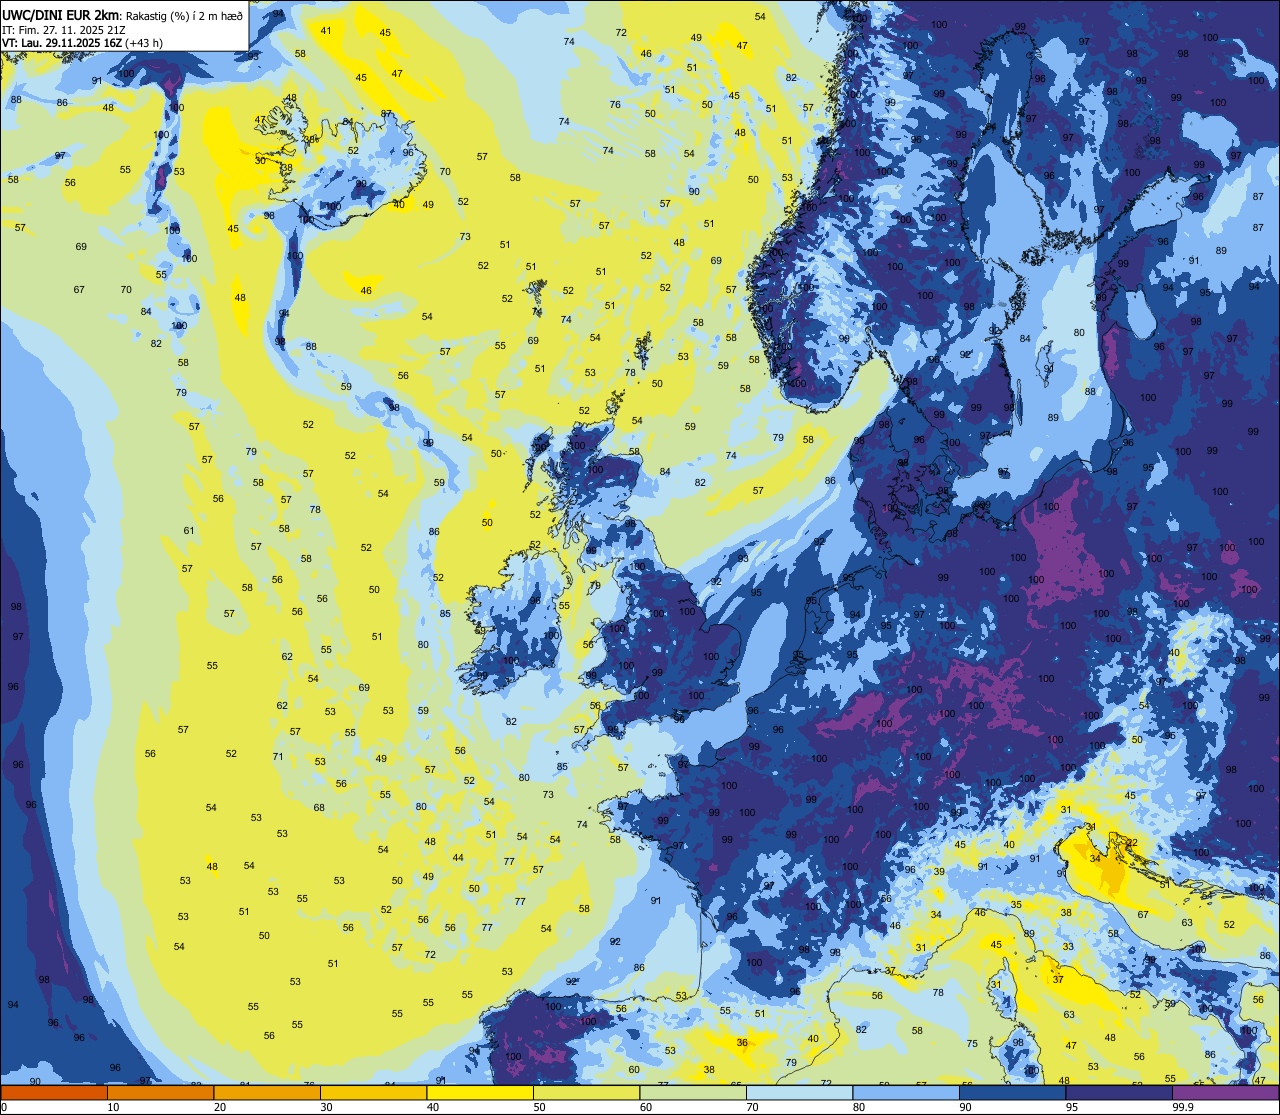Click the legend scale label '99.9'

1183,1107
